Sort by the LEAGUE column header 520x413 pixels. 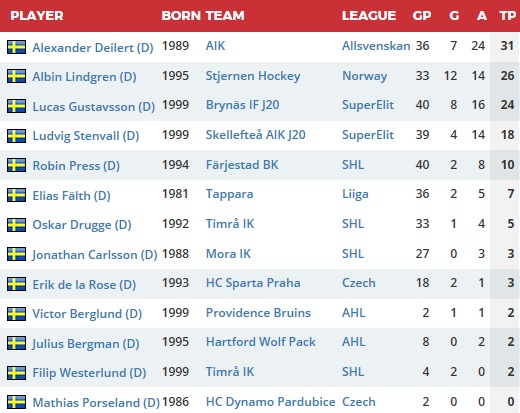click(x=369, y=16)
